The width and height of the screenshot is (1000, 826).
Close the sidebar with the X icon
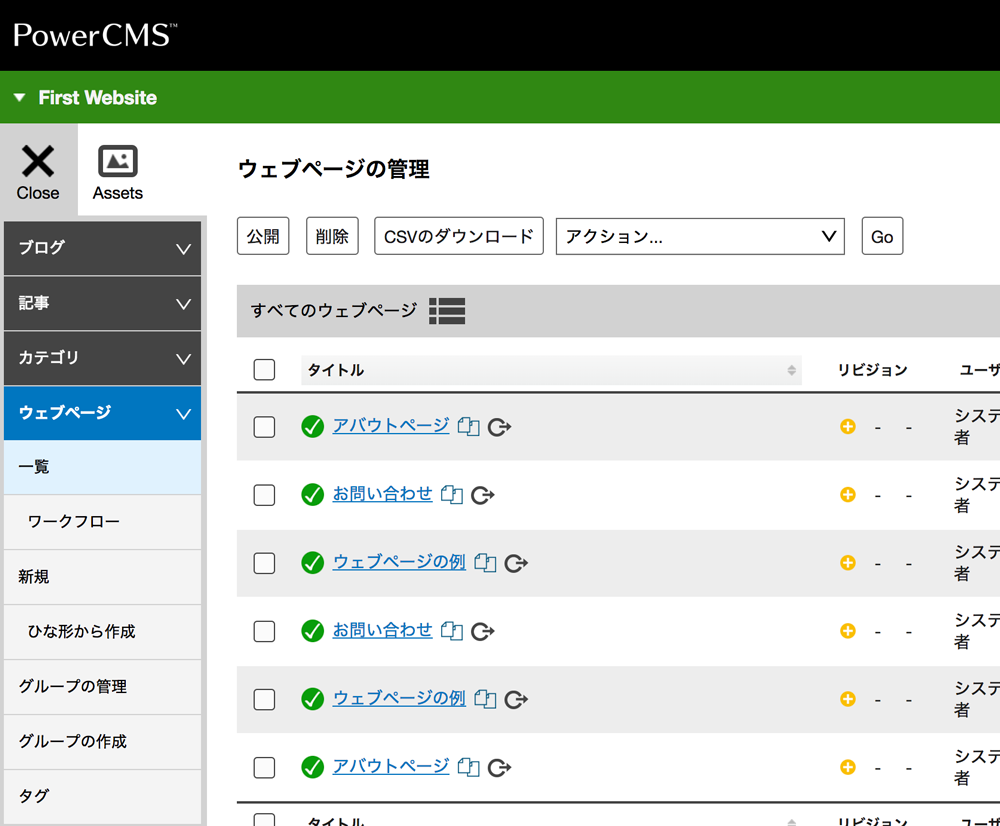(x=38, y=162)
